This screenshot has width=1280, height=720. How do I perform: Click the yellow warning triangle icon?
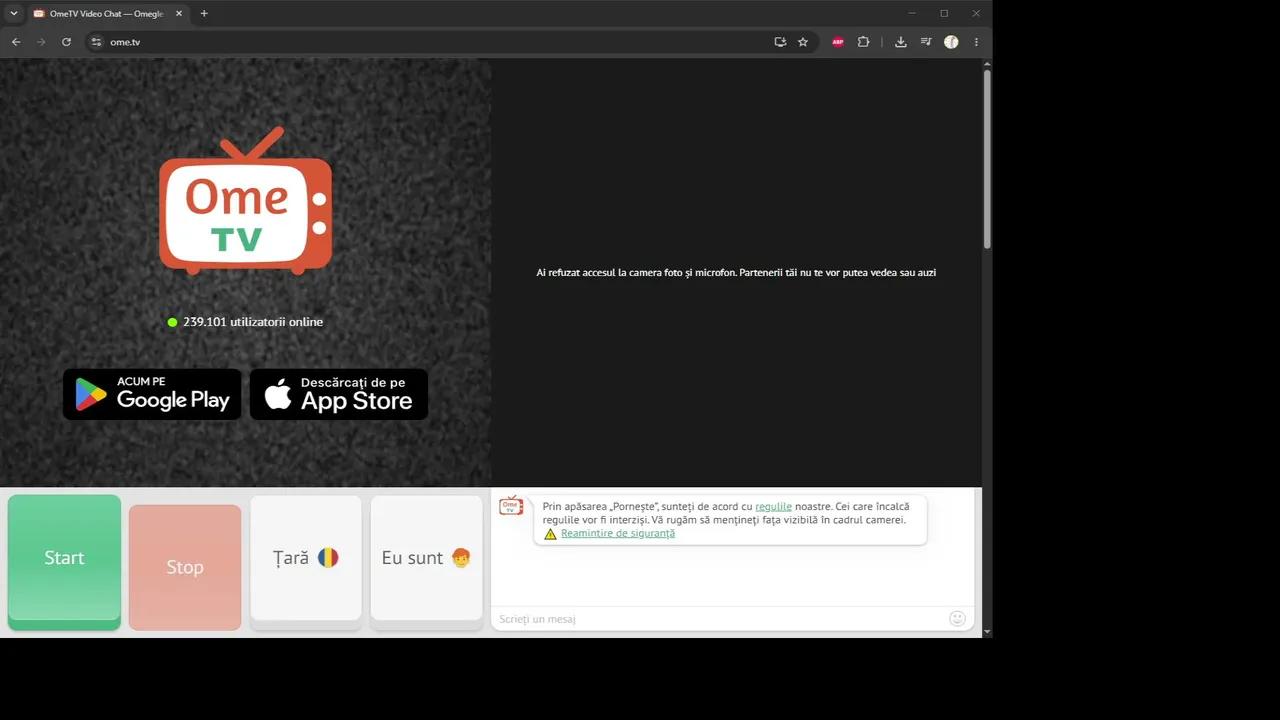pos(550,534)
